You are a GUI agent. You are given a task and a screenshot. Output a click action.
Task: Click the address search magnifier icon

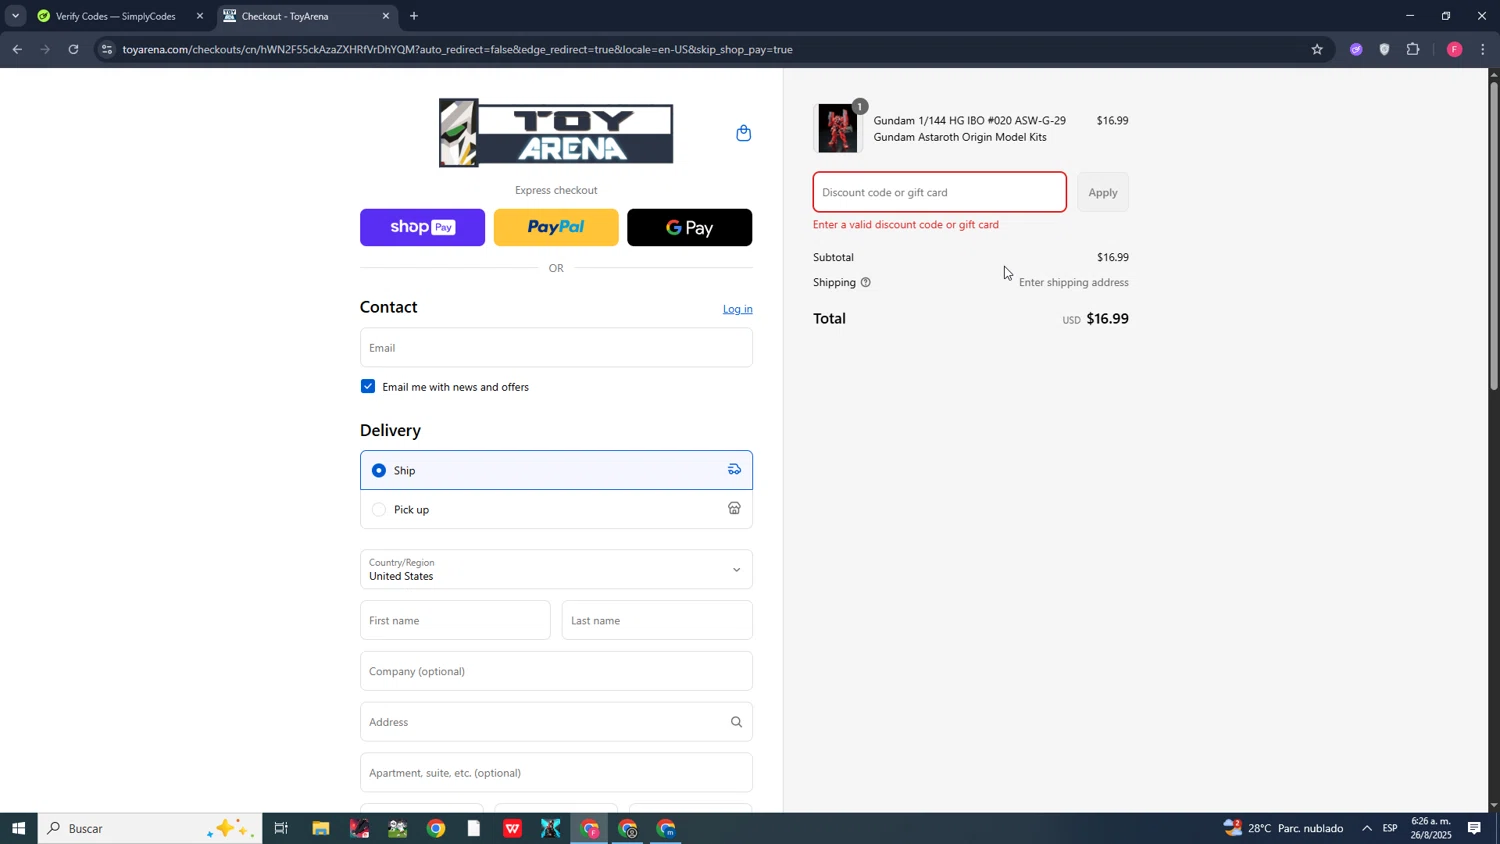click(736, 722)
